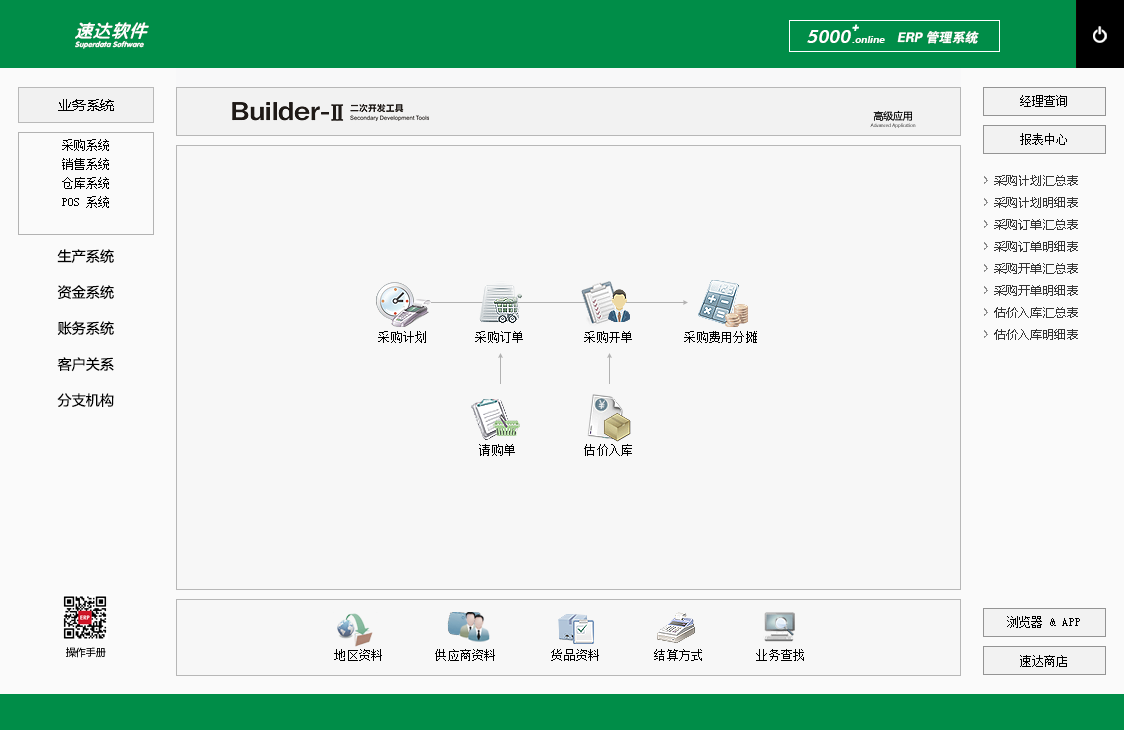
Task: Expand the 账务系统 accounting system section
Action: (x=86, y=329)
